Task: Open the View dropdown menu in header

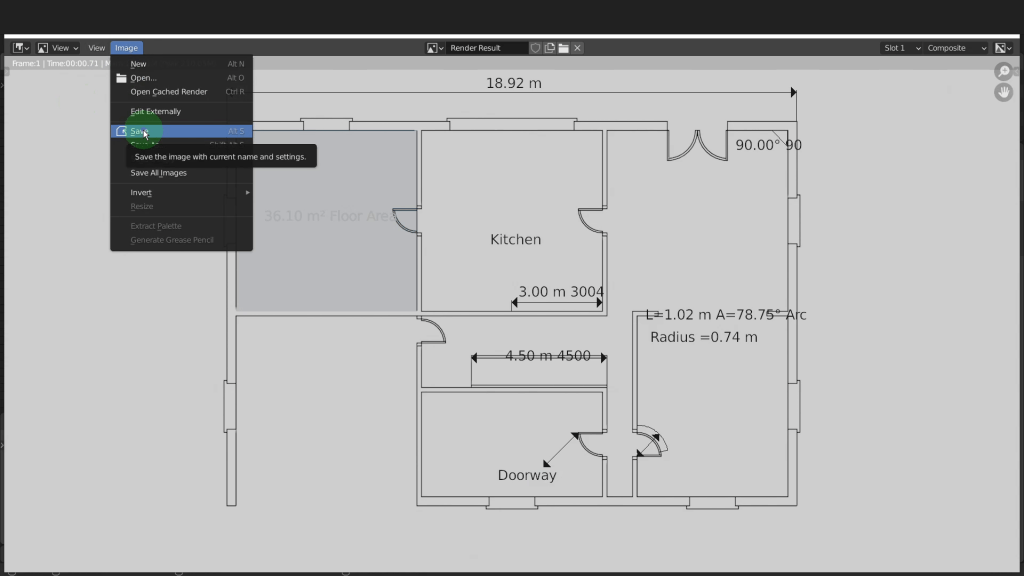Action: tap(96, 48)
